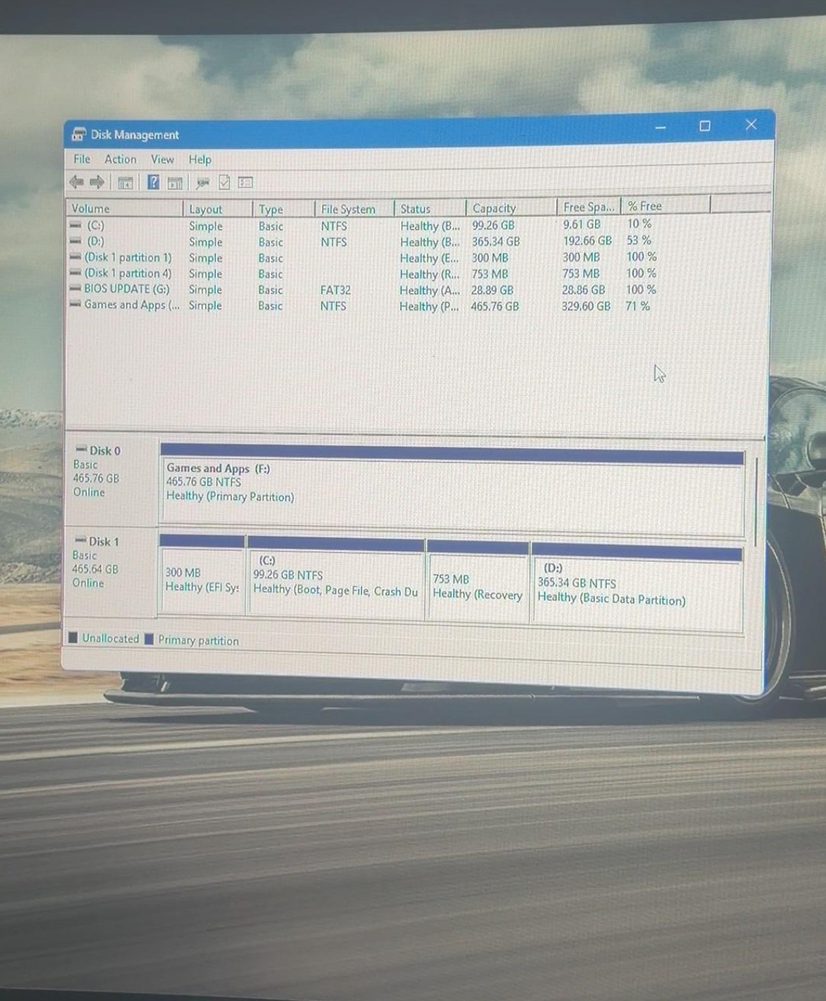Open the Help menu

(200, 160)
